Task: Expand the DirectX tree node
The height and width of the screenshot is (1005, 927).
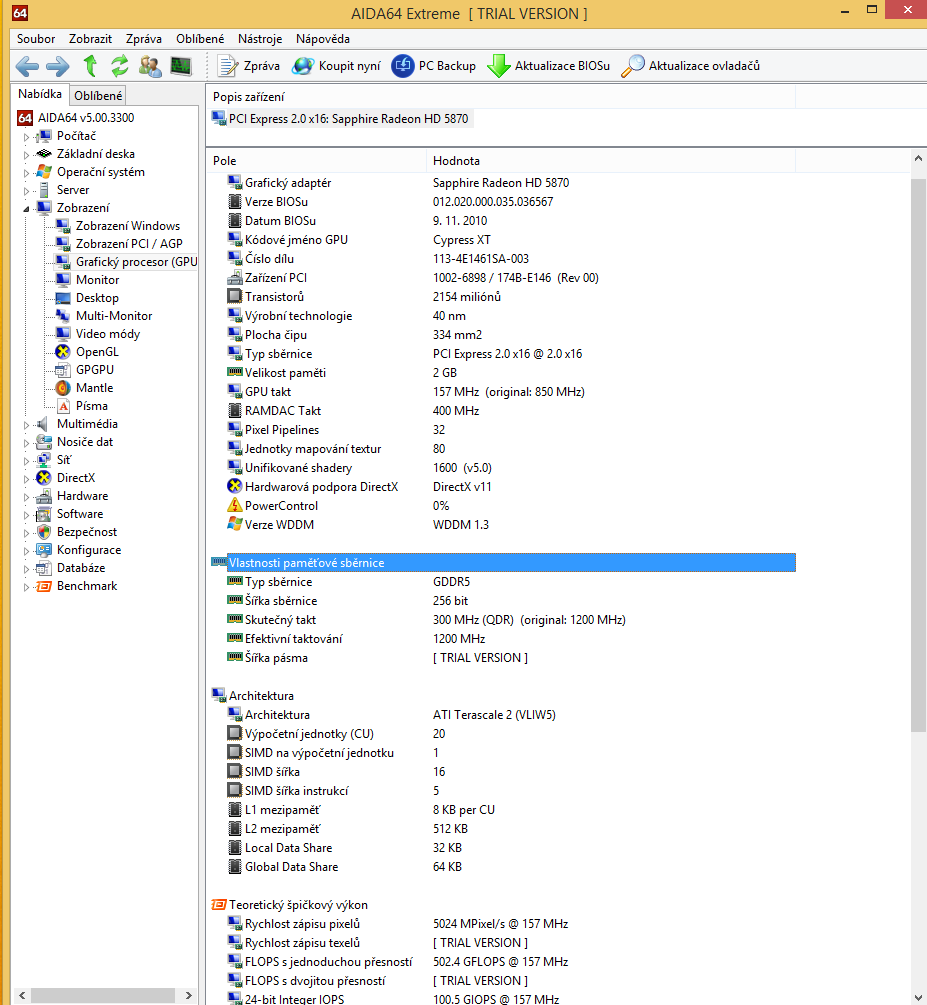Action: 26,478
